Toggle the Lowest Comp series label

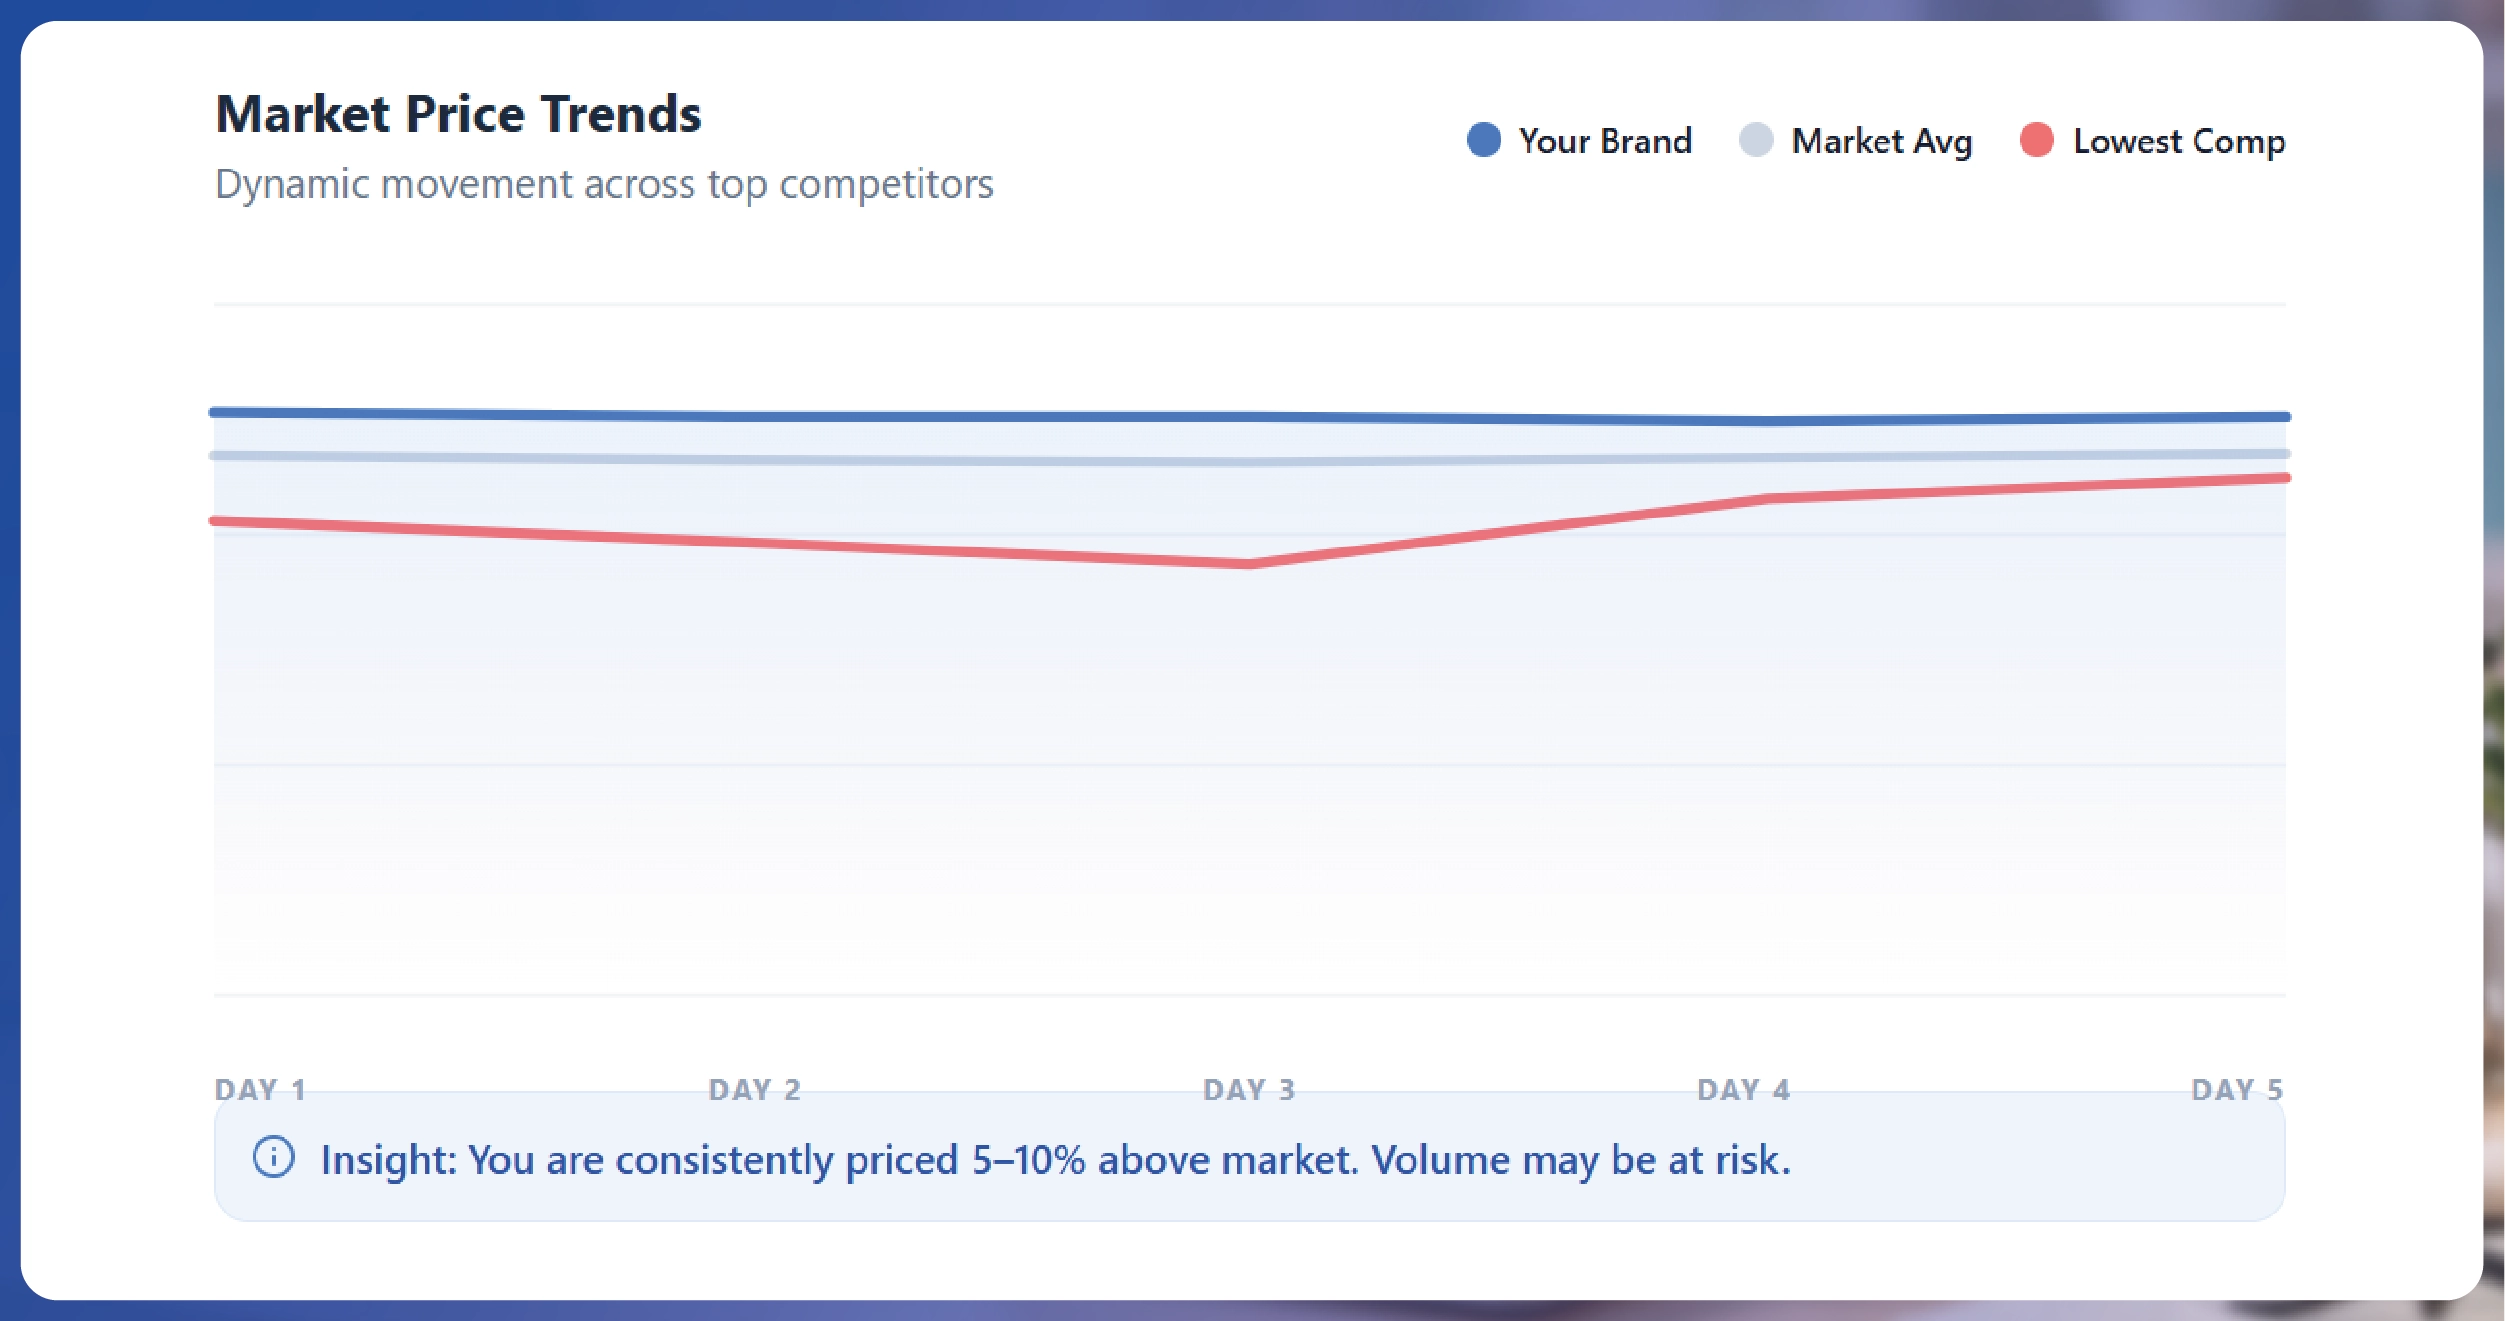click(2179, 141)
